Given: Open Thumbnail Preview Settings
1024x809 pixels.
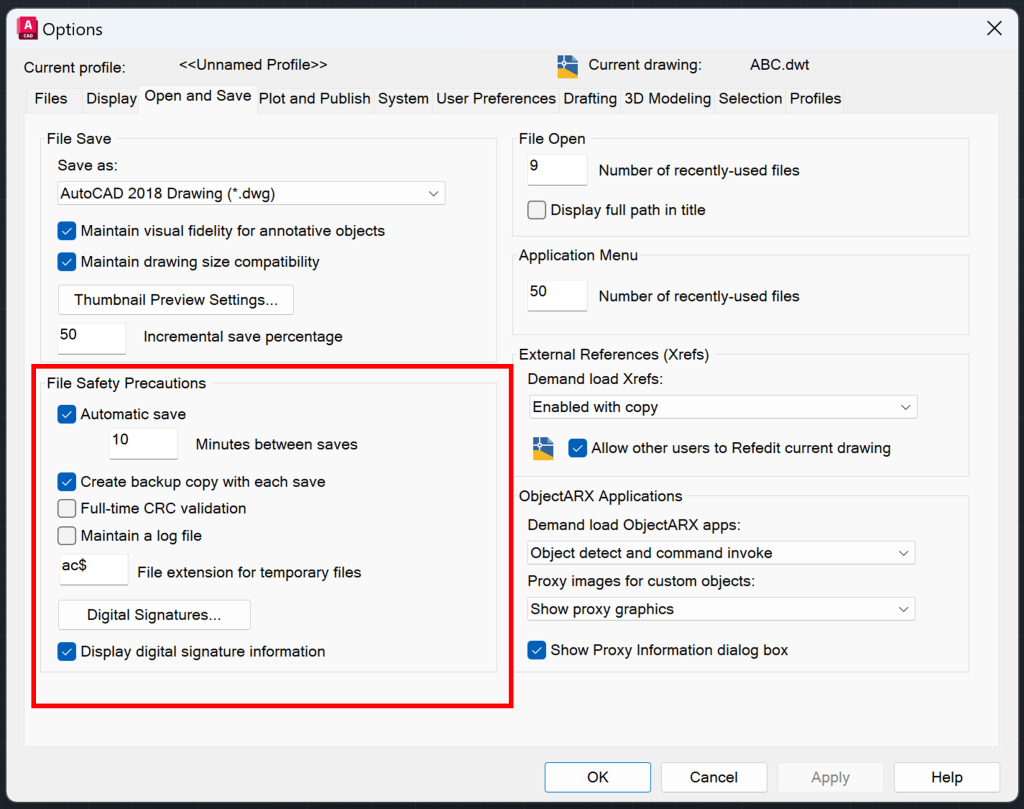Looking at the screenshot, I should click(175, 299).
